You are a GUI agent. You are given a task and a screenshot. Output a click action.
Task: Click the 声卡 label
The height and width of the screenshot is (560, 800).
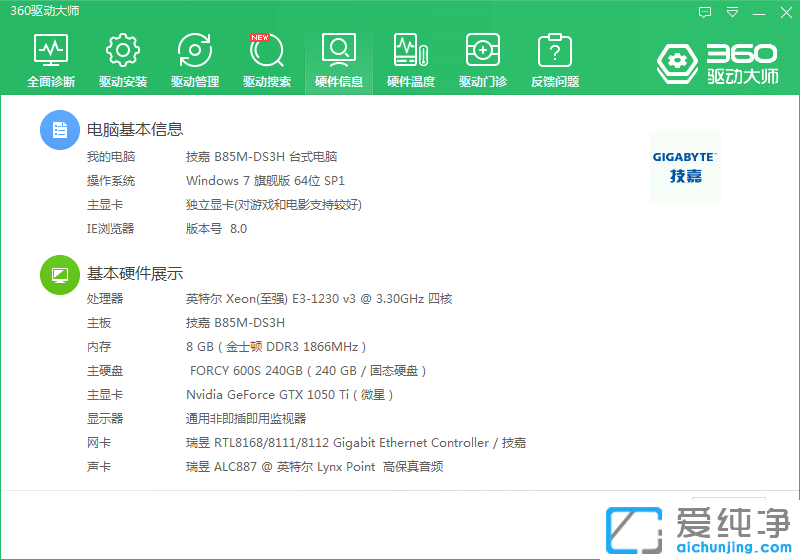(x=99, y=467)
